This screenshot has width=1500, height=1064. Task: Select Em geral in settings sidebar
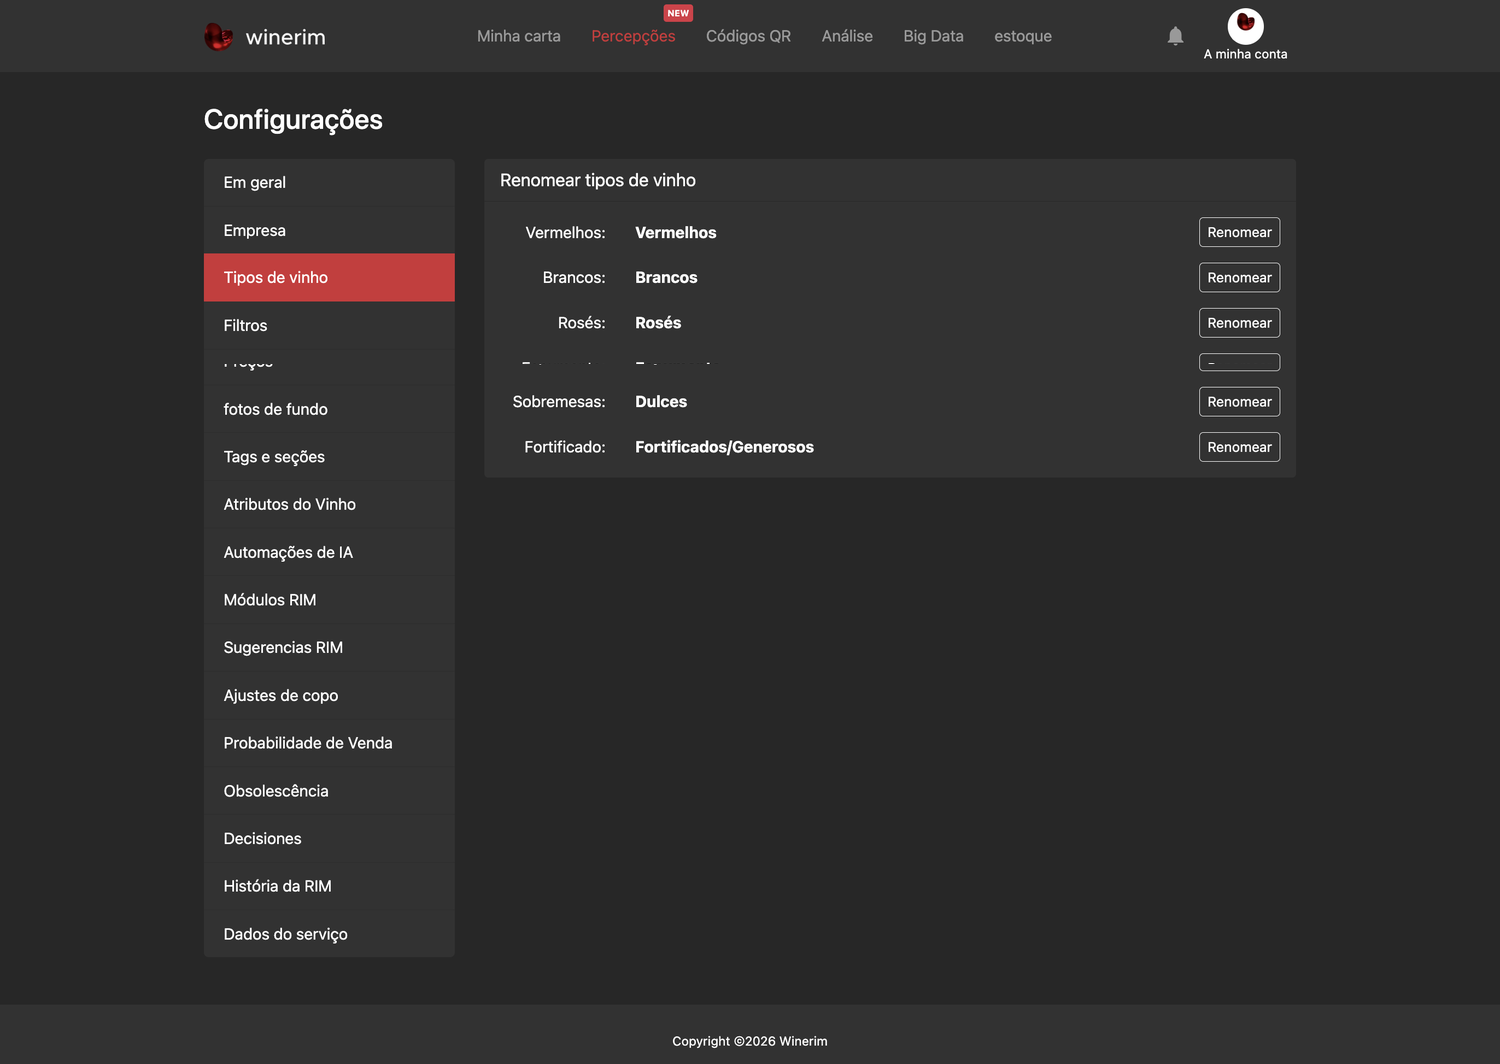(x=329, y=182)
